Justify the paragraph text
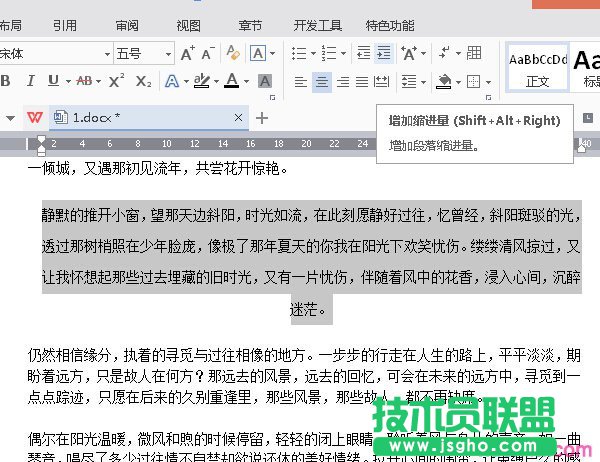This screenshot has width=600, height=462. [x=362, y=82]
